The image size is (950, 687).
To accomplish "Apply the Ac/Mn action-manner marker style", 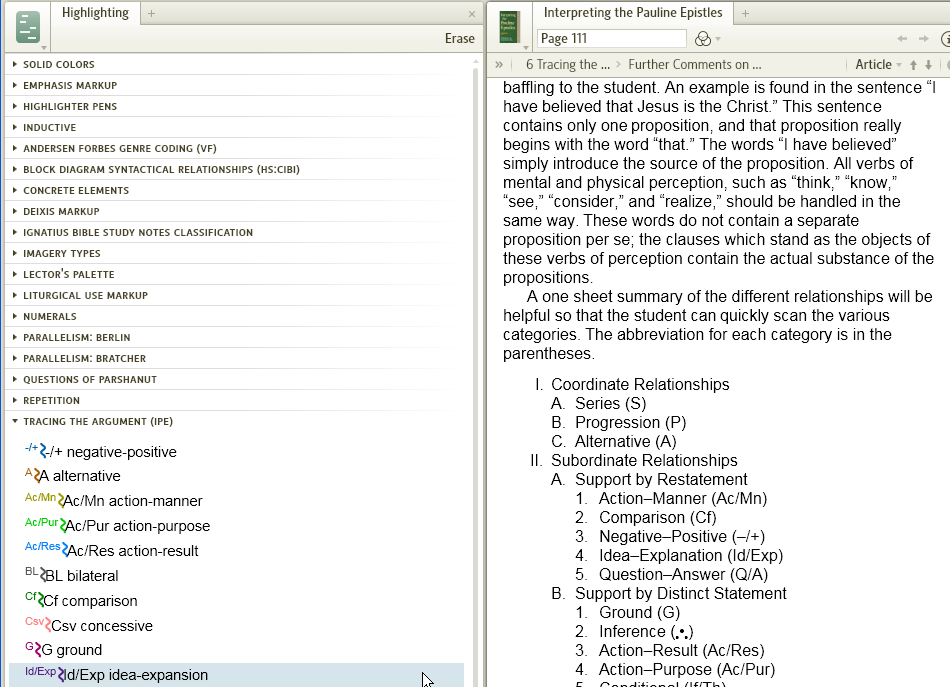I will [113, 500].
